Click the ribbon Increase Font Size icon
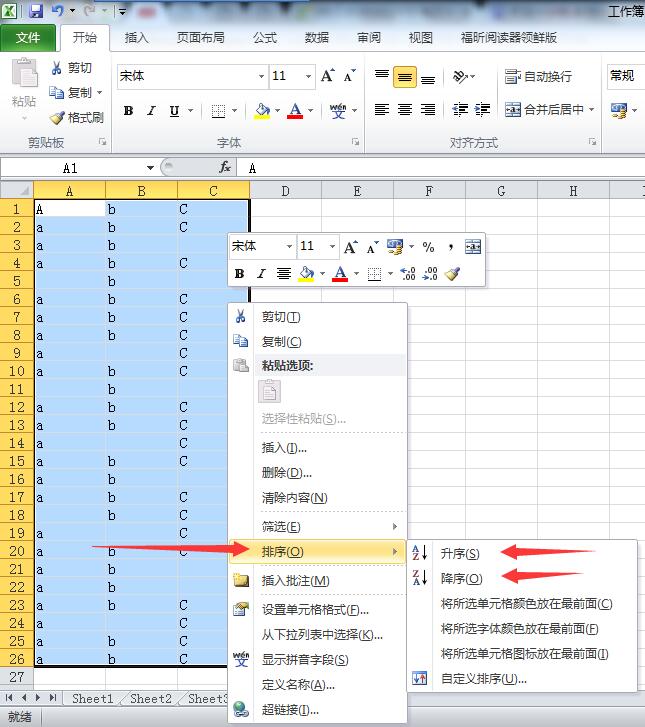Viewport: 645px width, 727px height. (327, 76)
